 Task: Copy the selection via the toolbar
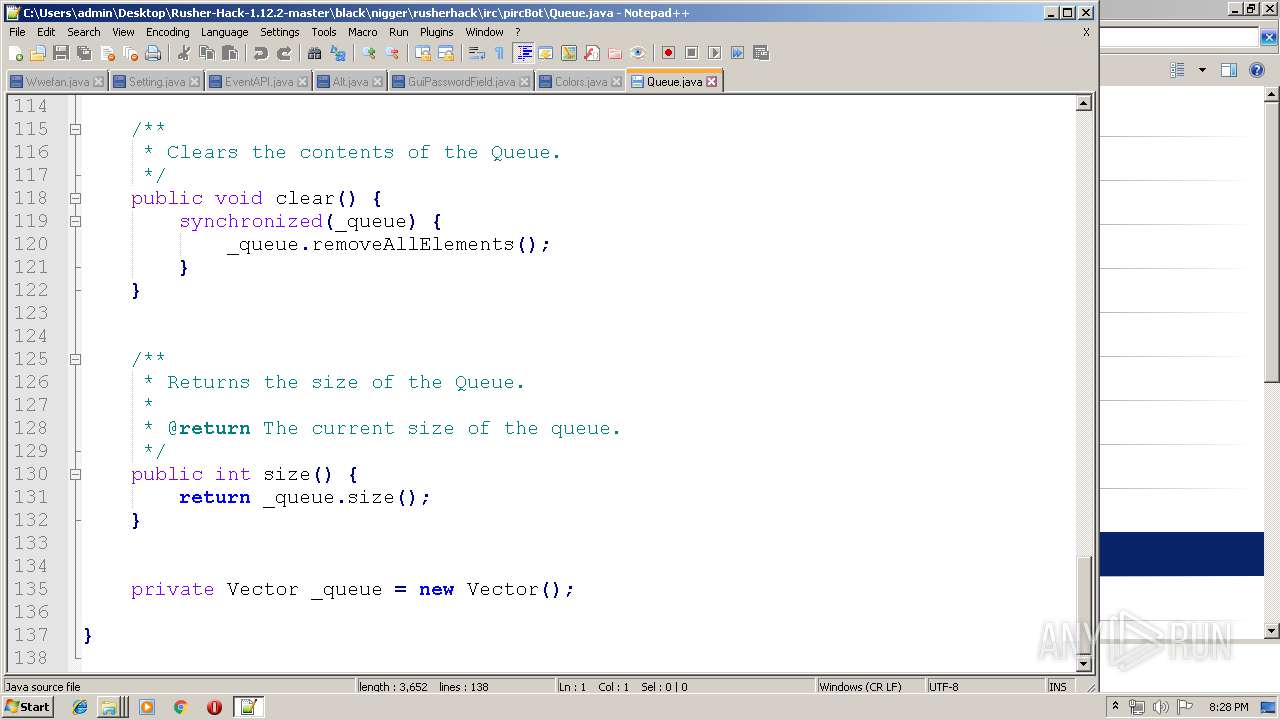coord(207,53)
